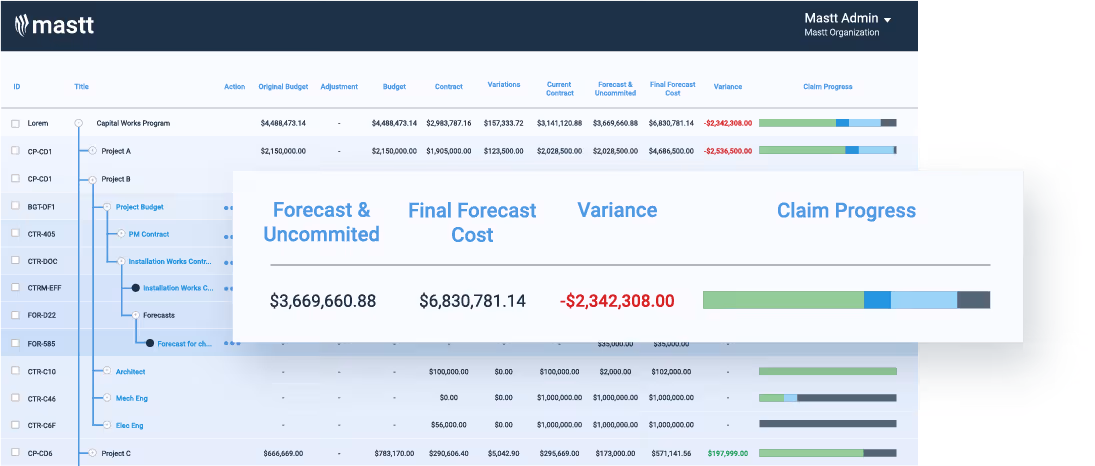Click the Adjustment column header
The width and height of the screenshot is (1095, 466).
click(x=339, y=87)
